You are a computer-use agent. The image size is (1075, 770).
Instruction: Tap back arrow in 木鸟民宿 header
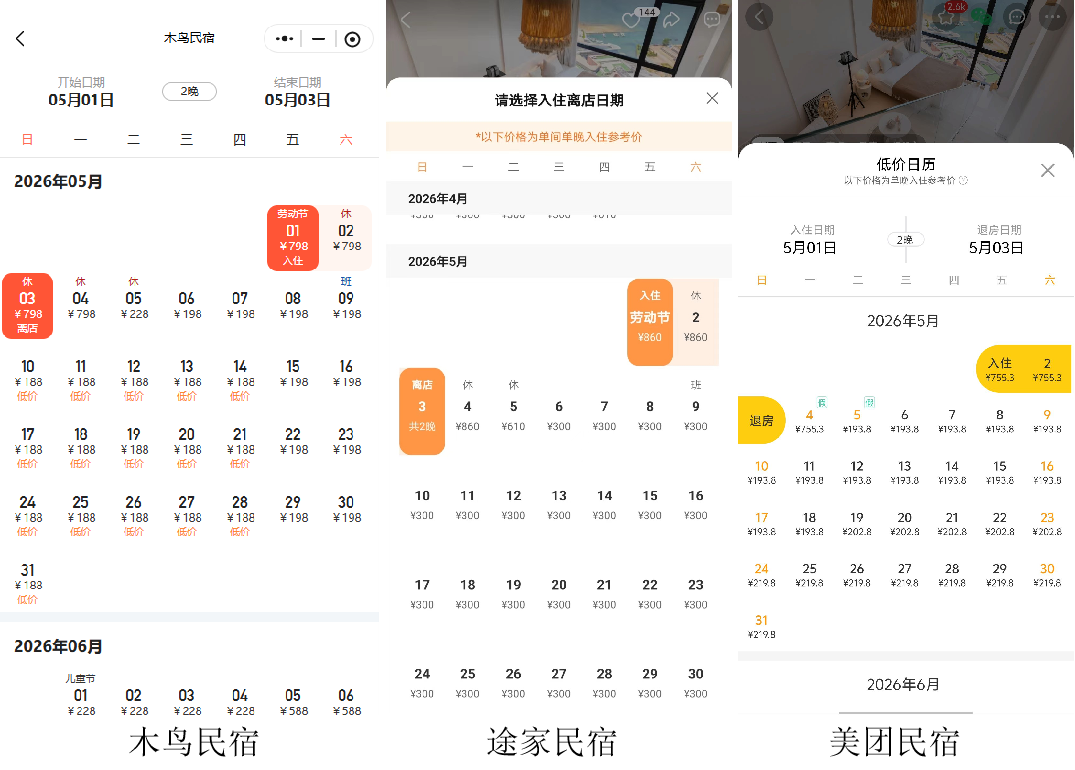(x=20, y=39)
